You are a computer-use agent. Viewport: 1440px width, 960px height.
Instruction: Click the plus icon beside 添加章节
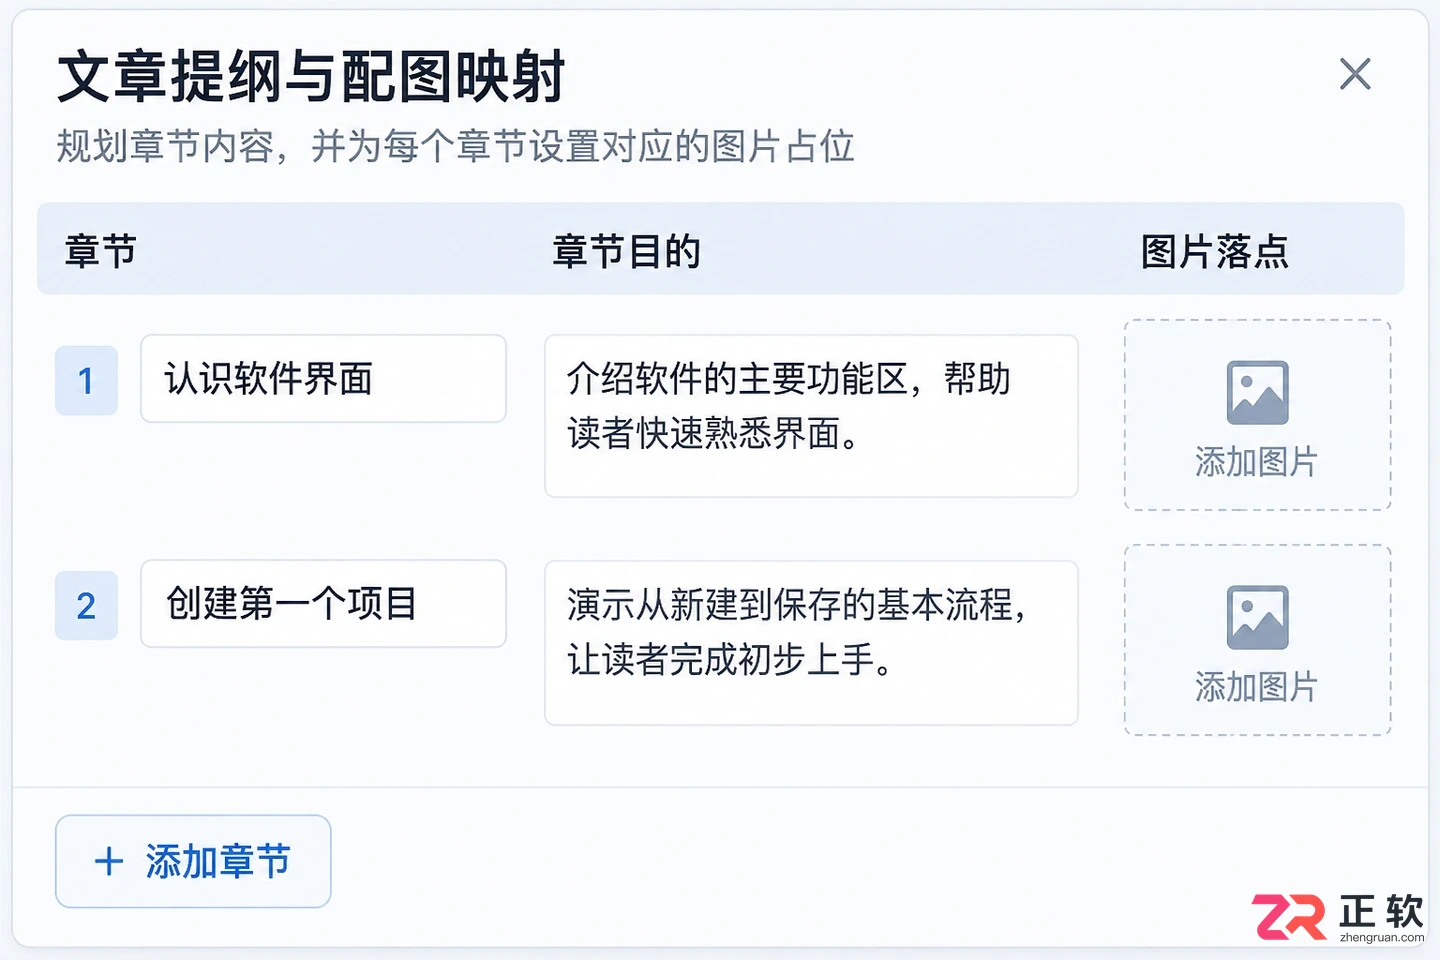click(109, 861)
